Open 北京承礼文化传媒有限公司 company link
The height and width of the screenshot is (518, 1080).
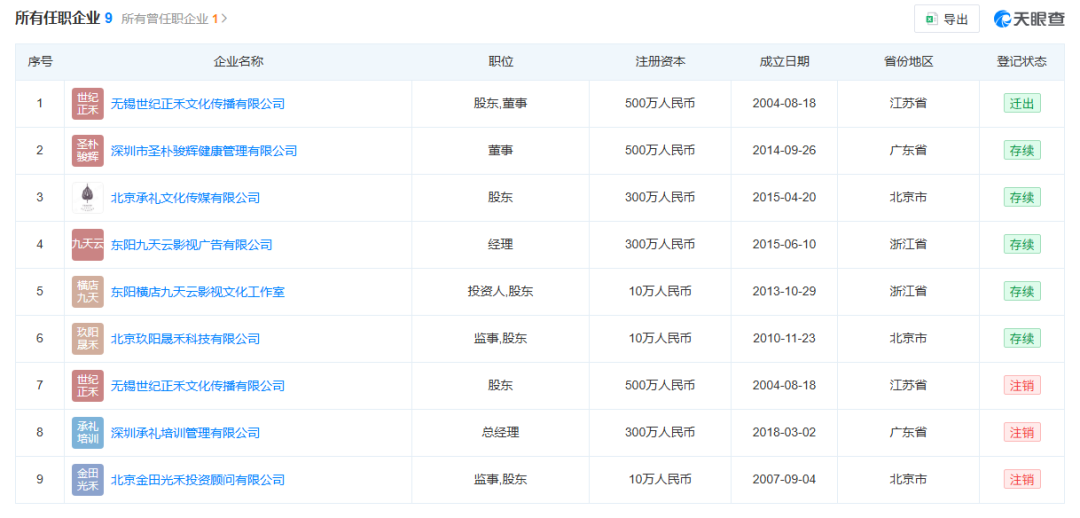[185, 198]
